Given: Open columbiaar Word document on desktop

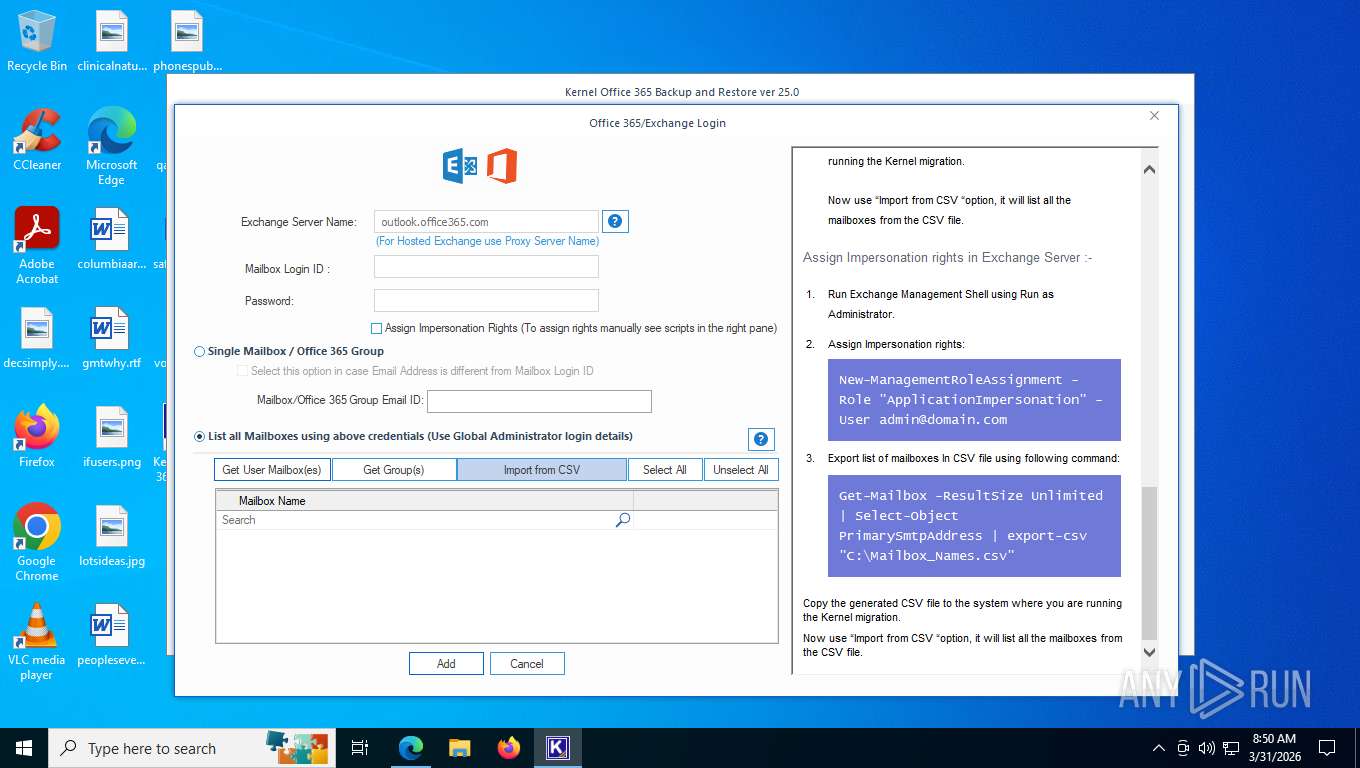Looking at the screenshot, I should click(x=112, y=240).
